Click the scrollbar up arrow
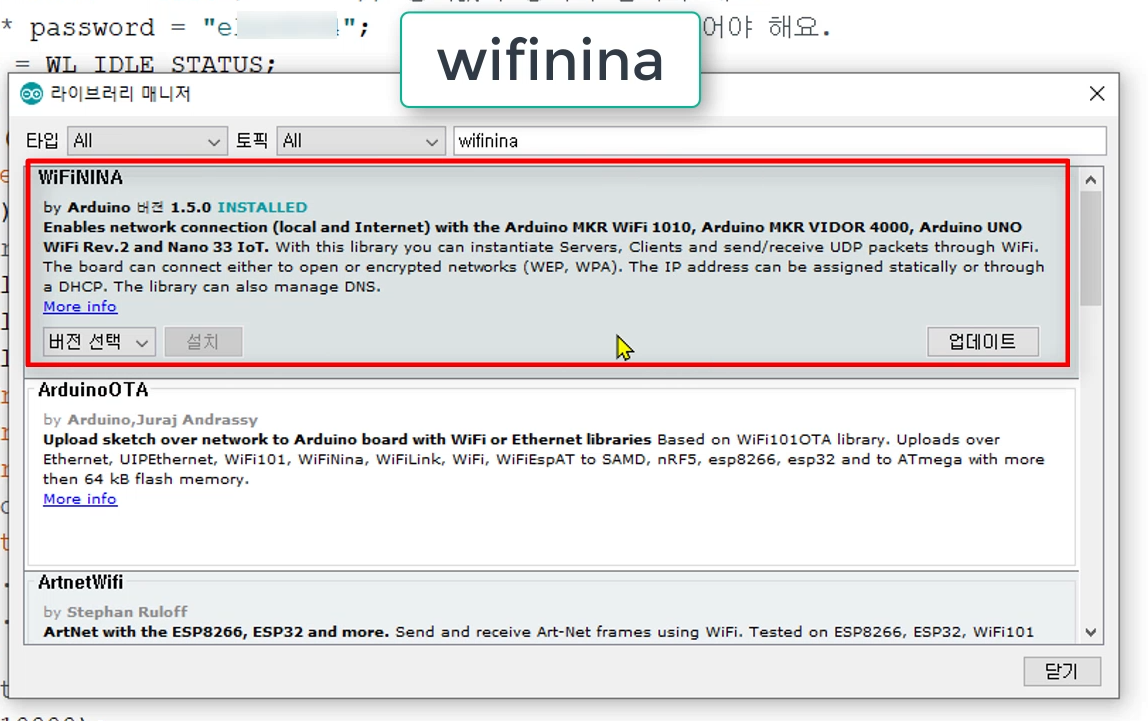 [x=1090, y=180]
